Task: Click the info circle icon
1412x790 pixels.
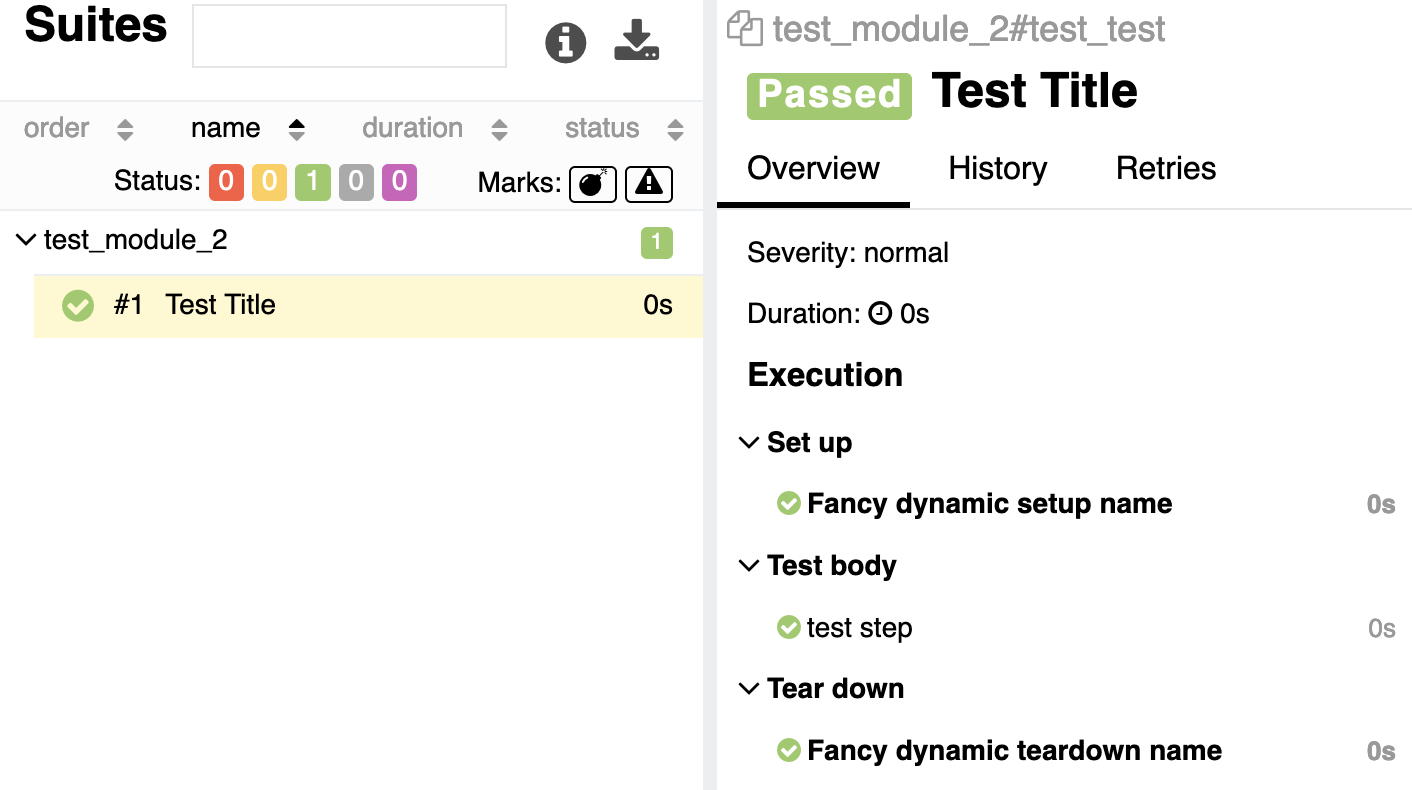Action: [x=565, y=42]
